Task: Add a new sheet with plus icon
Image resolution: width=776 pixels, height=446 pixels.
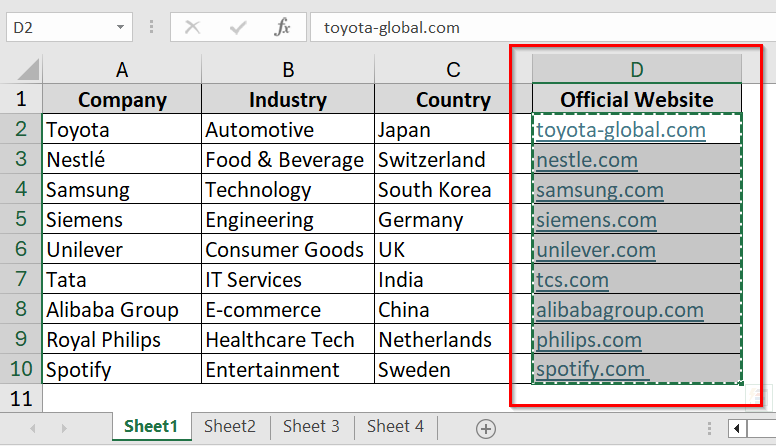Action: coord(485,429)
